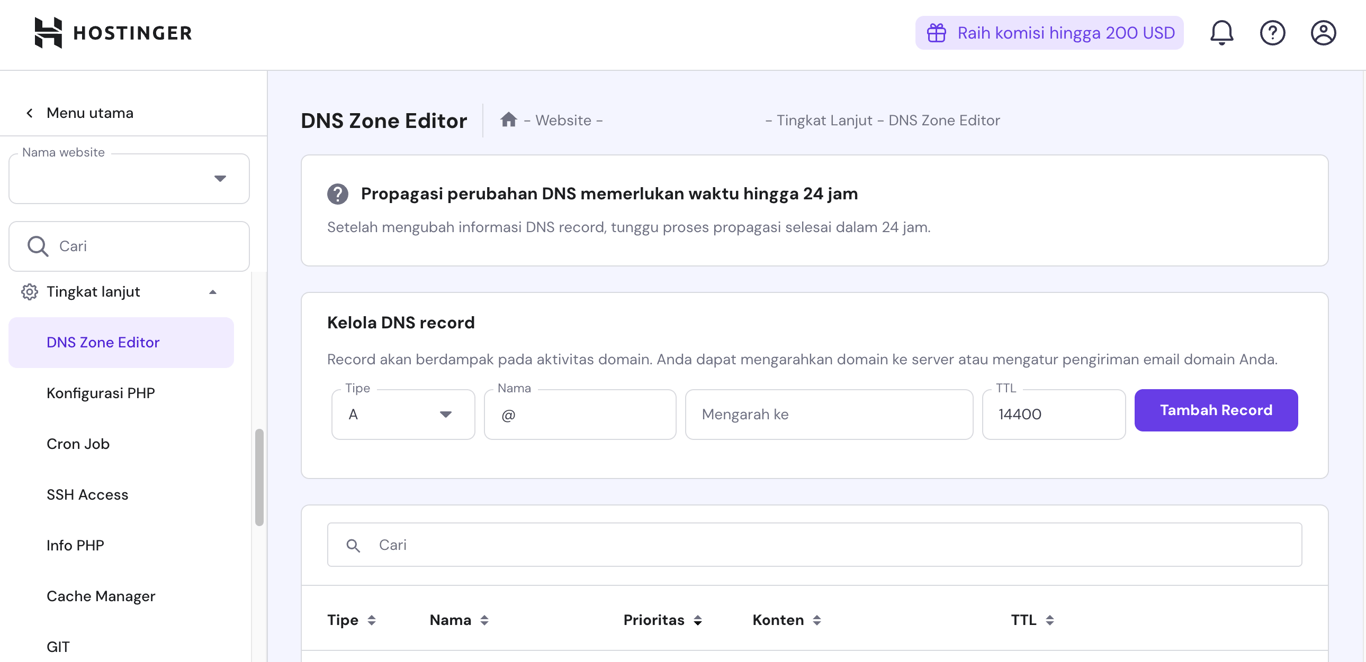Open the account profile icon

pos(1323,32)
